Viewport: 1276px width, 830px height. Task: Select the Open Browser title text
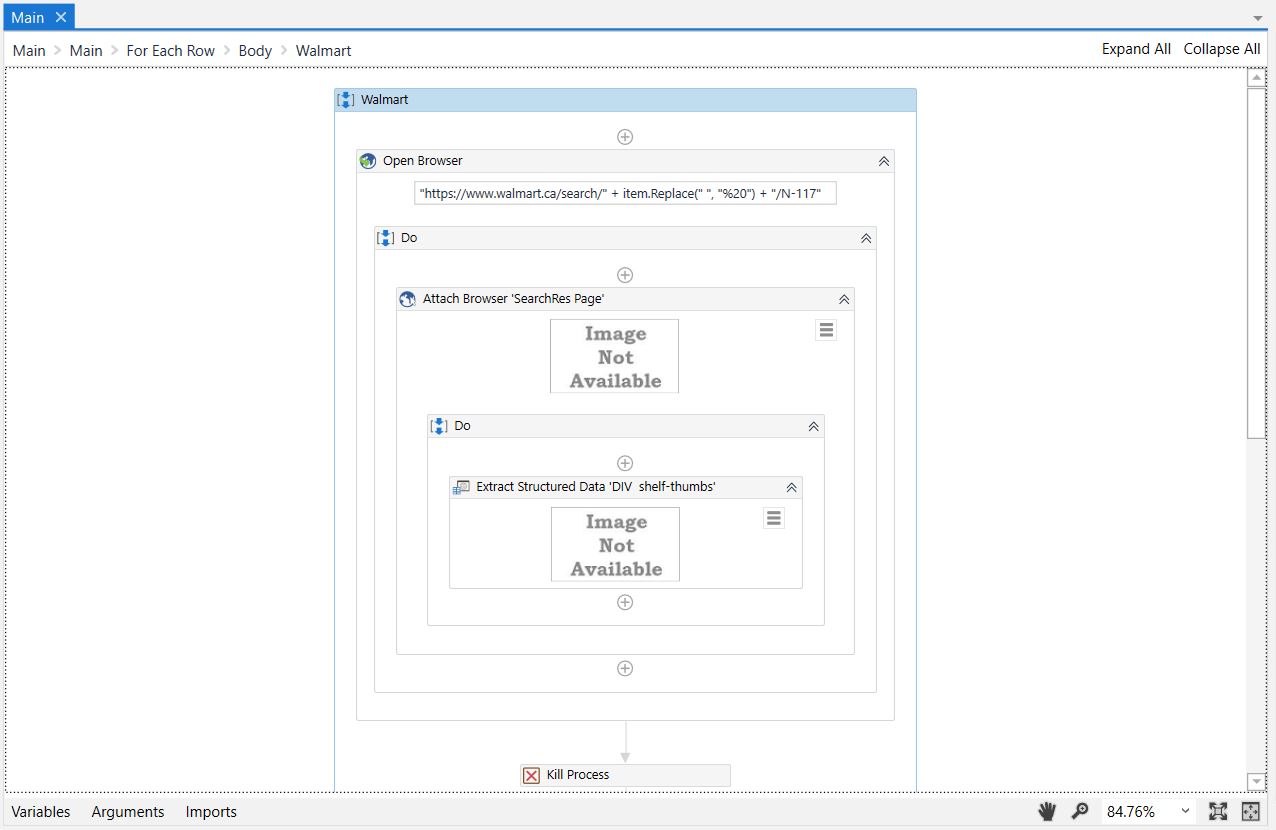tap(423, 161)
